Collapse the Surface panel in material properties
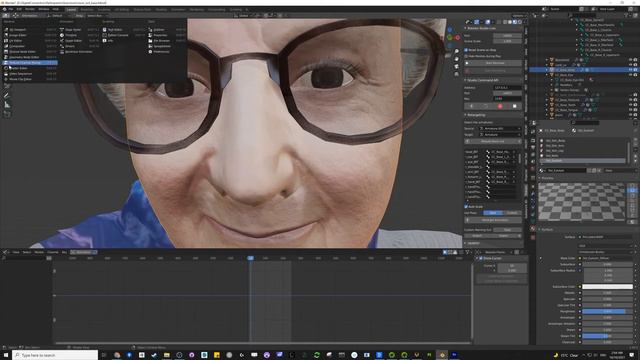This screenshot has width=640, height=360. (540, 230)
